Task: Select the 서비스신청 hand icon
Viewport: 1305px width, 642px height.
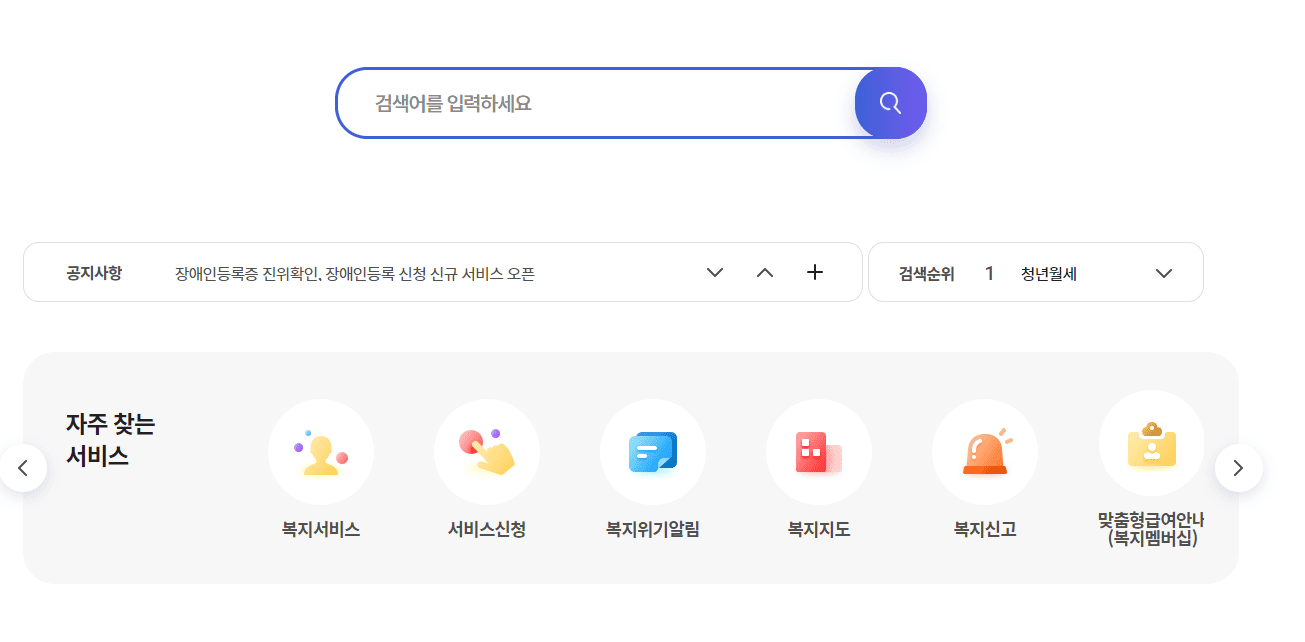Action: coord(487,452)
